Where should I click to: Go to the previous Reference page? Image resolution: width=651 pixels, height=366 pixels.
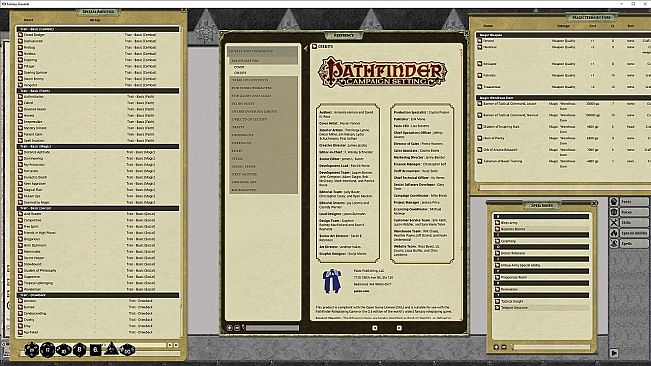[374, 328]
